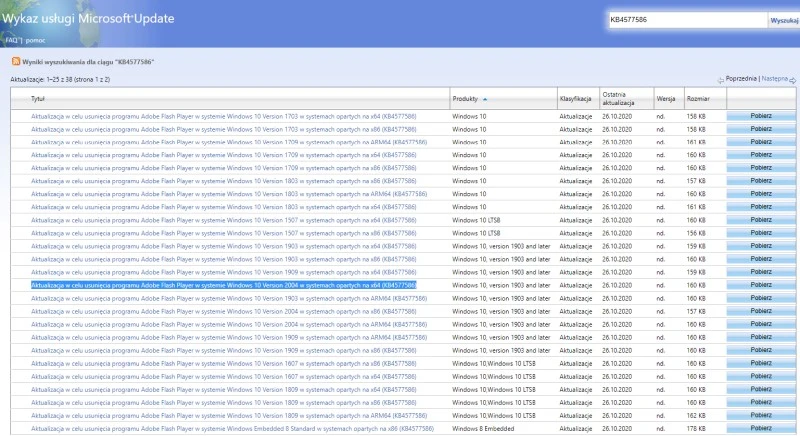800x436 pixels.
Task: Click the sort arrow on the Produkty column
Action: pos(485,100)
